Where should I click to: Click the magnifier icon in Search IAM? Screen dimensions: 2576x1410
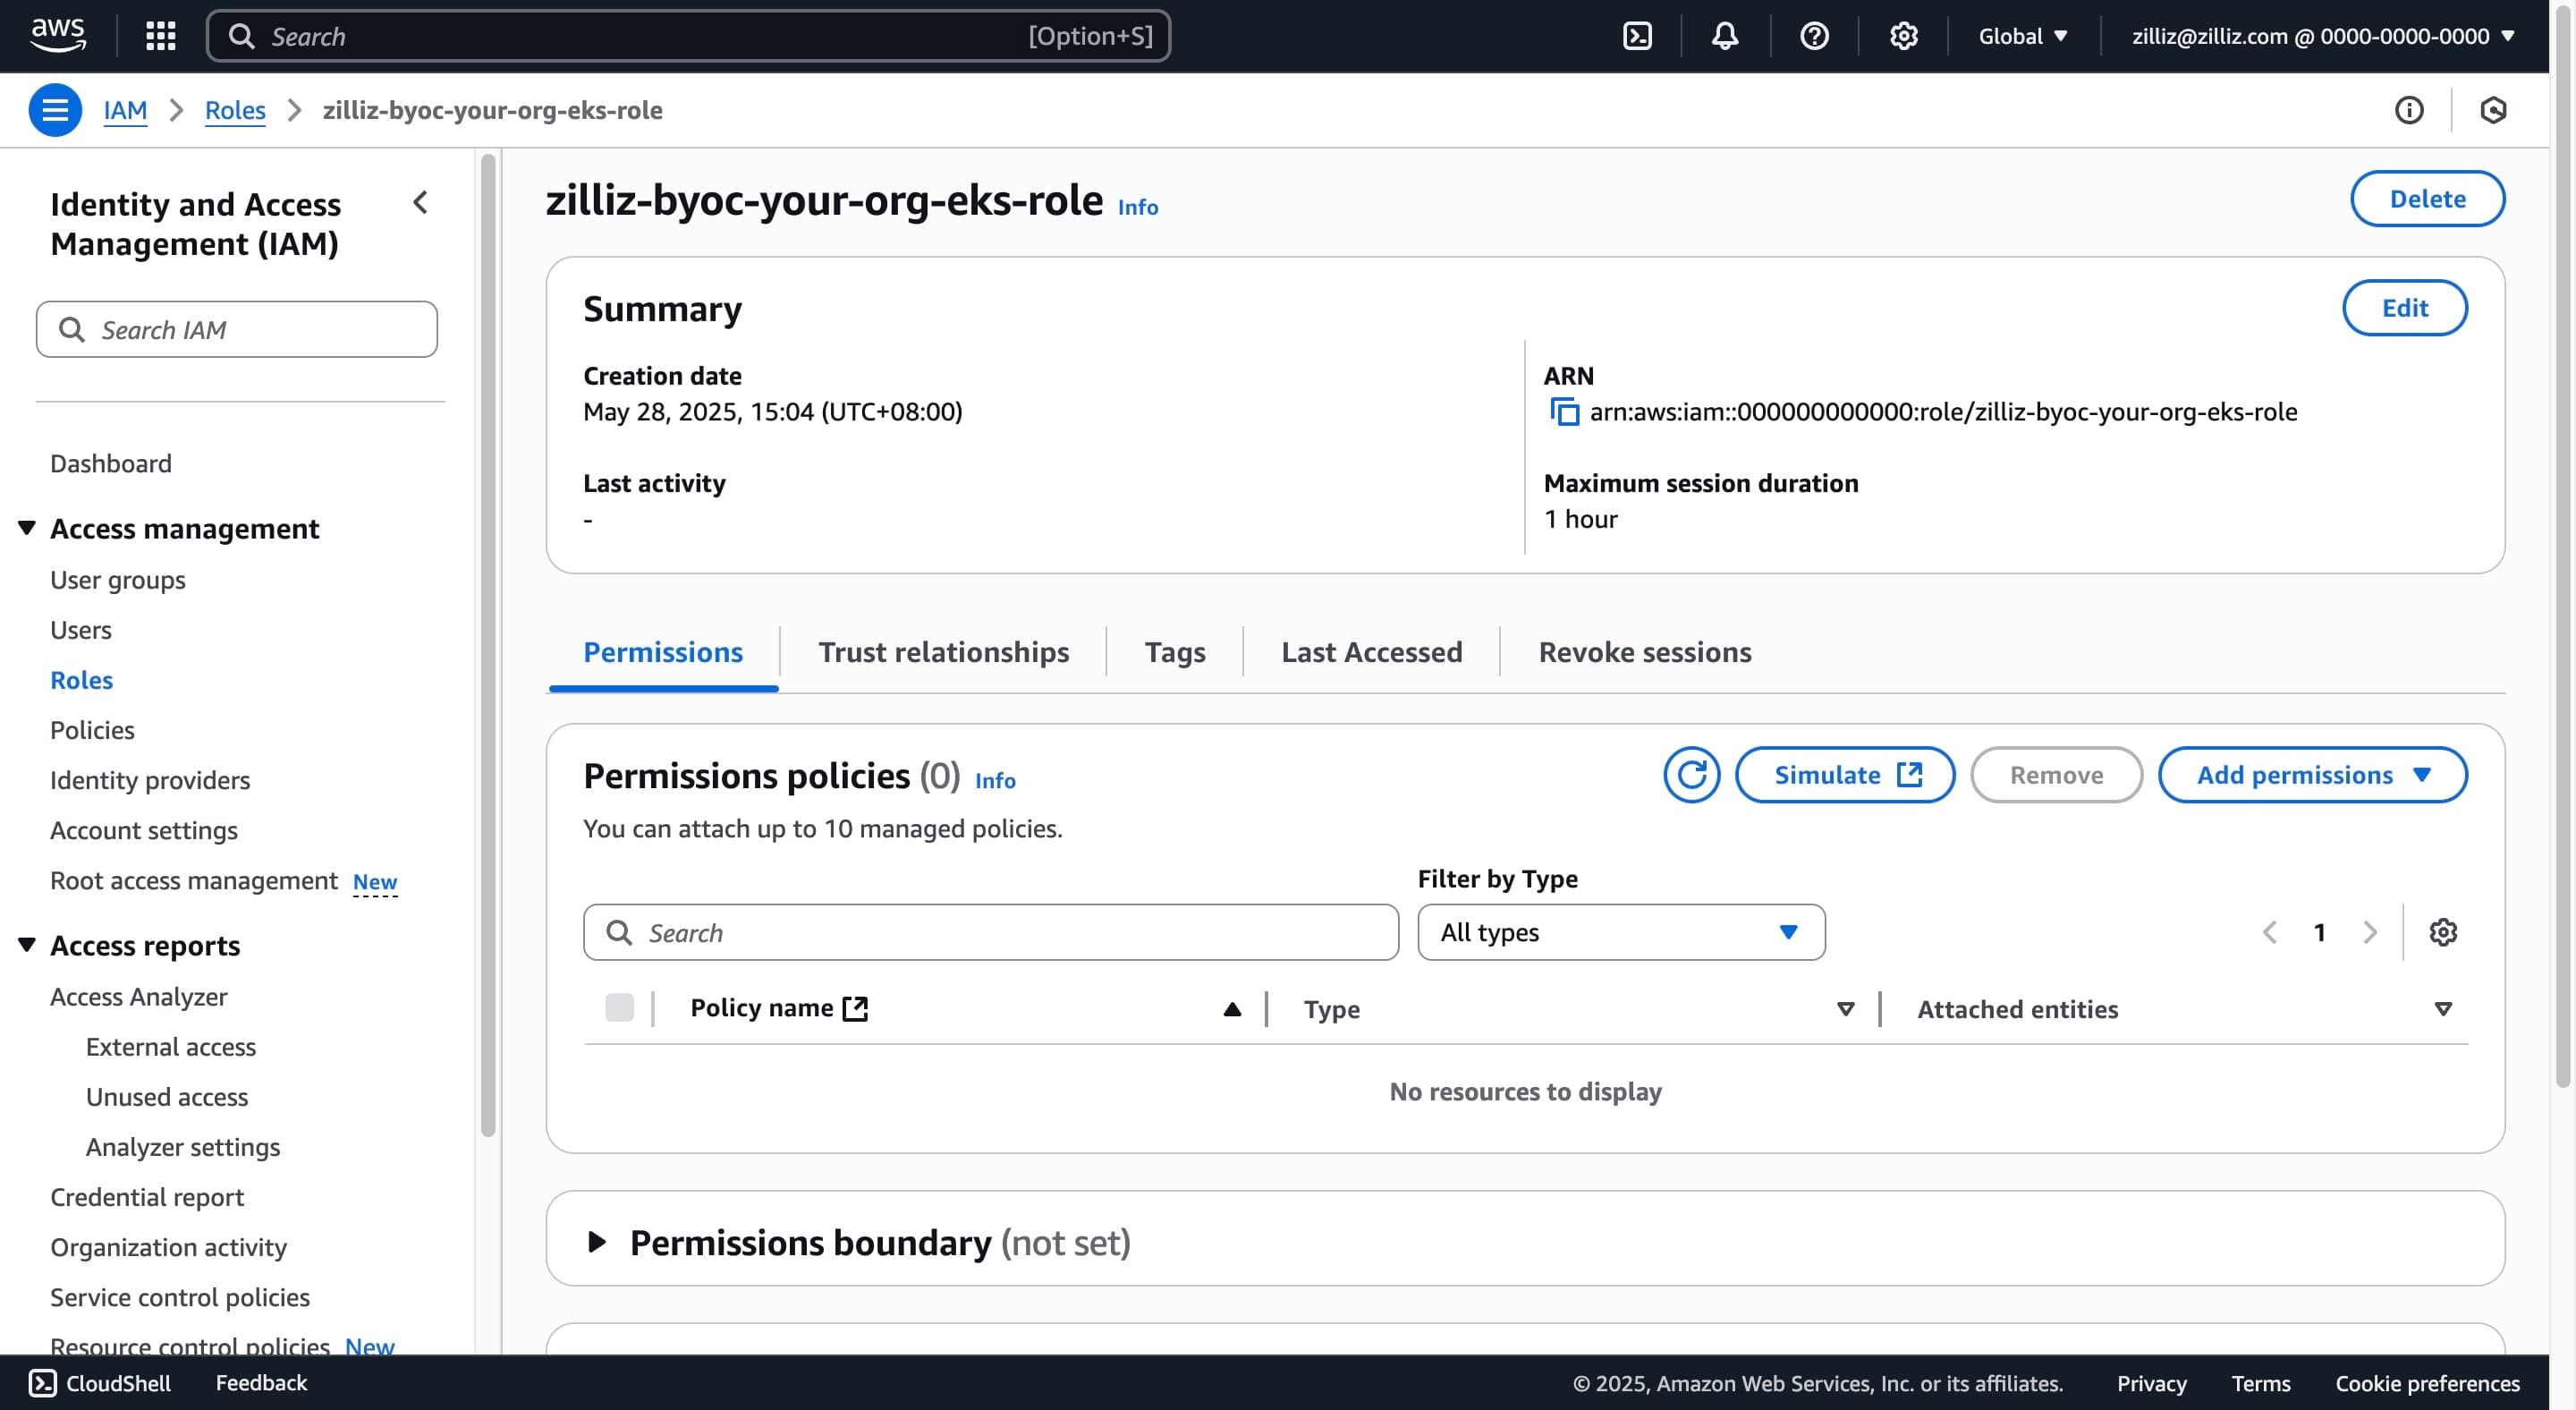[72, 329]
